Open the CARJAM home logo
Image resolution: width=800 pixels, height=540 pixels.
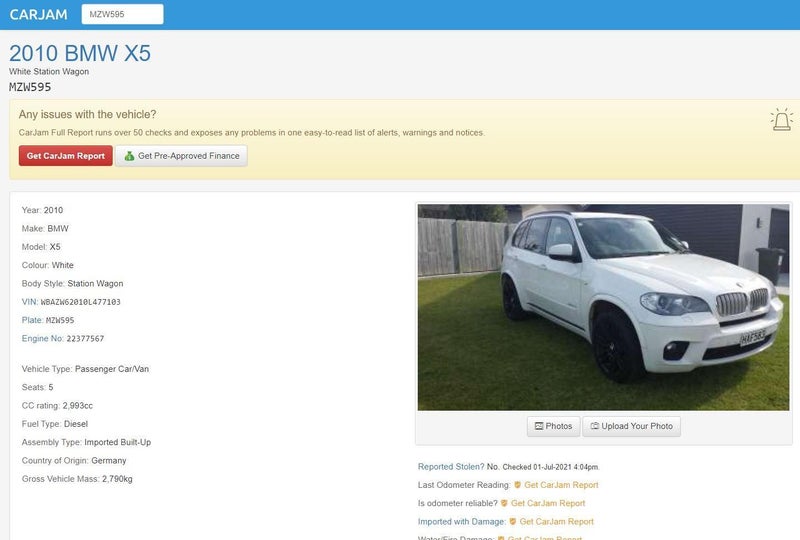click(38, 14)
